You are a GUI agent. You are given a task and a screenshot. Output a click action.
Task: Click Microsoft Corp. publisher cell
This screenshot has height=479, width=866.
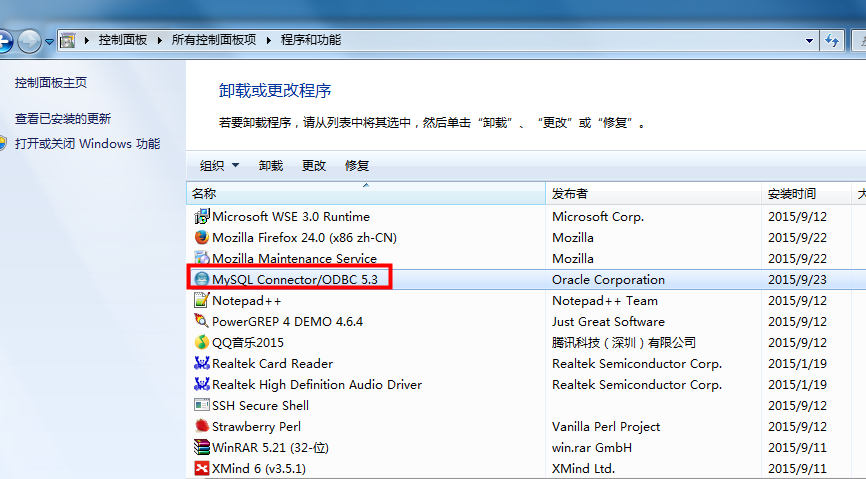598,217
